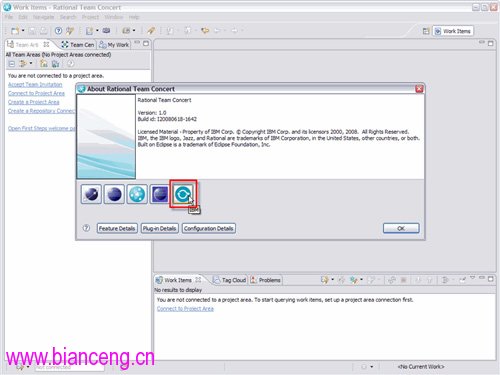The width and height of the screenshot is (500, 375).
Task: Select the Team Central tab
Action: coord(78,44)
